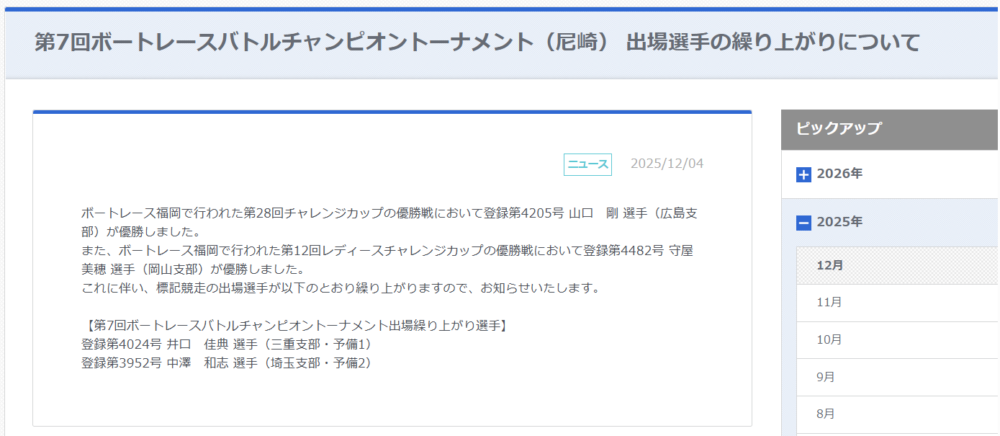The width and height of the screenshot is (1000, 436).
Task: Click the 出場繰り上がり選手 bracketed heading
Action: point(295,326)
